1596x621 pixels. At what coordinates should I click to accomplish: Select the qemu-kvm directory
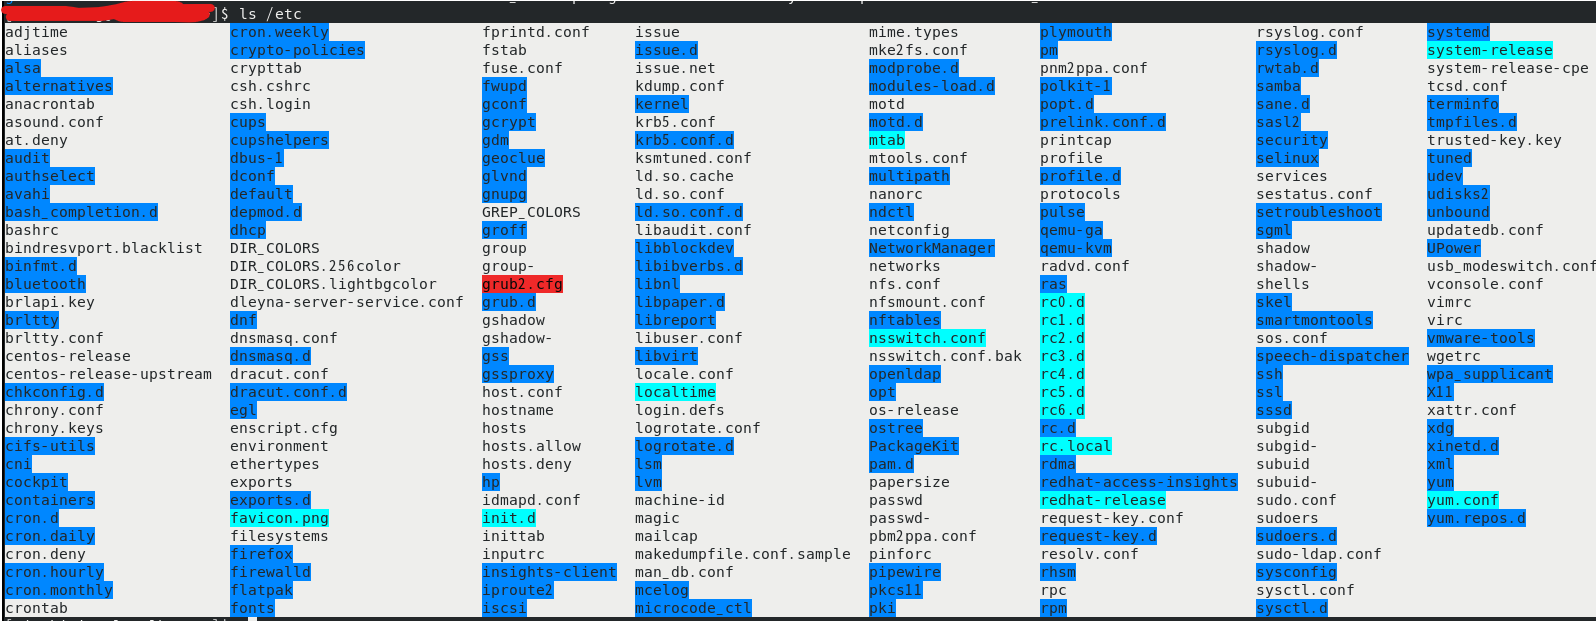(1076, 248)
